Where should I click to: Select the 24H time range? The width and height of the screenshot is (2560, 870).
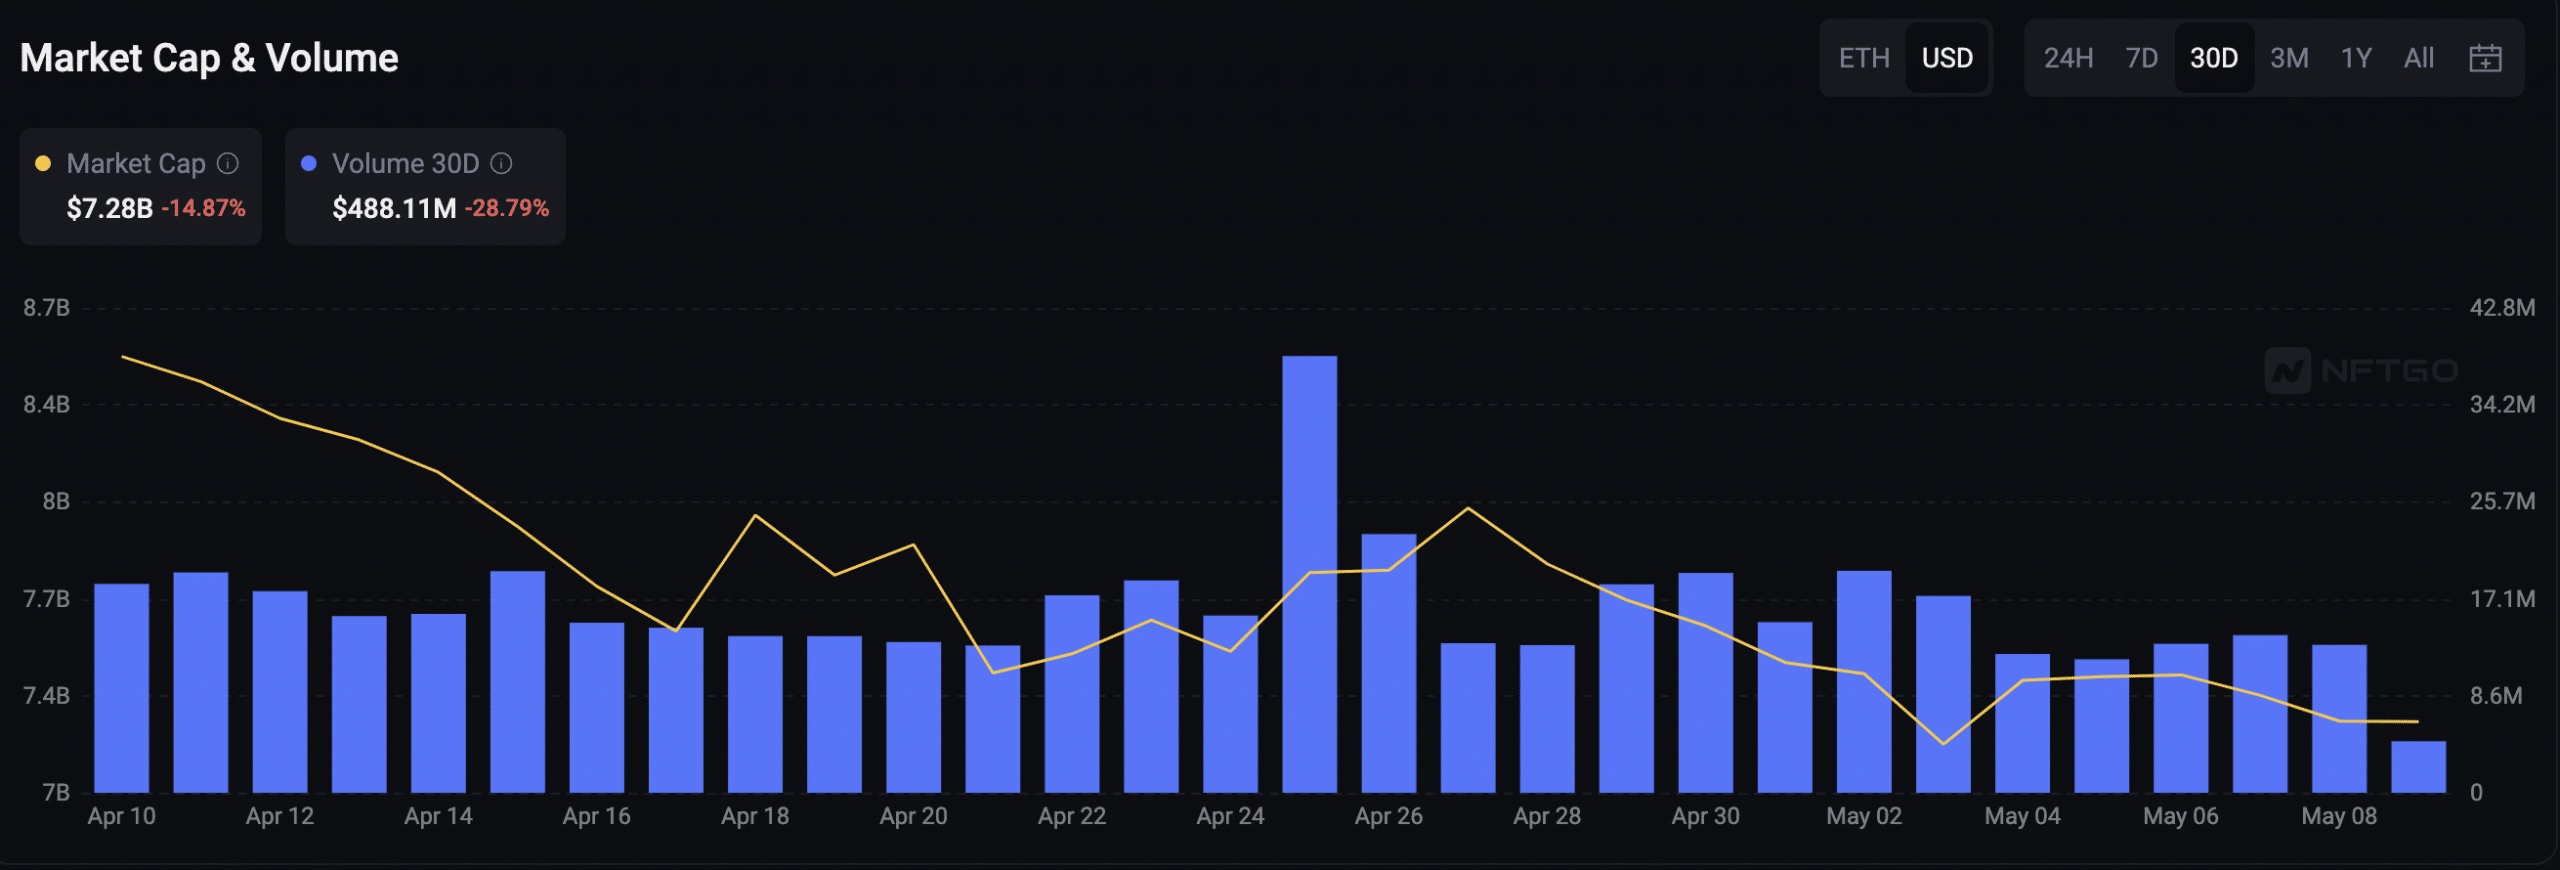(2068, 58)
